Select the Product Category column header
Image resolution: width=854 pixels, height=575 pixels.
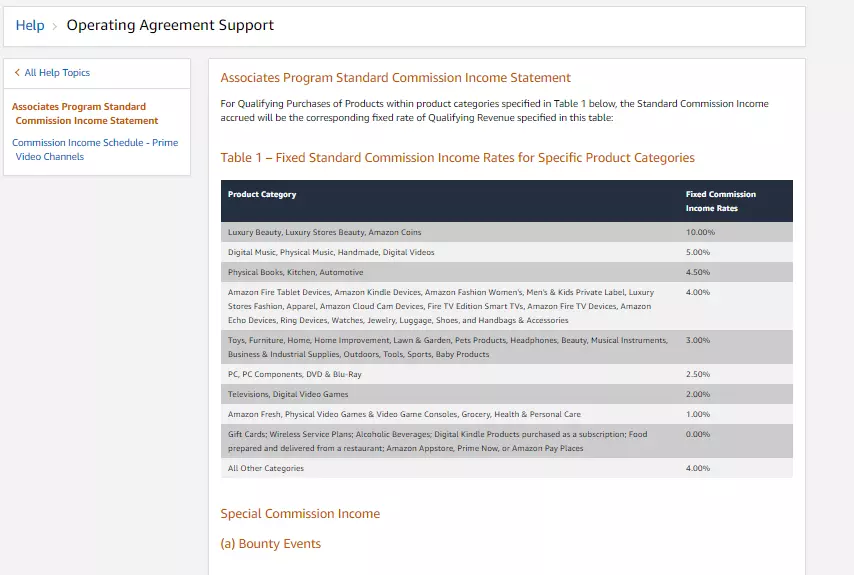click(x=262, y=194)
